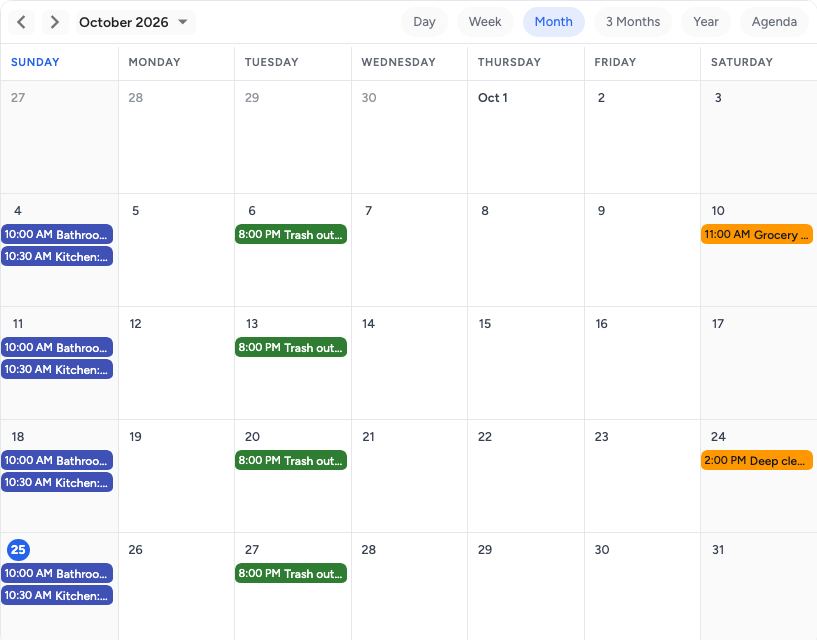The height and width of the screenshot is (640, 817).
Task: Open 8:00 PM Trash out event on October 20
Action: coord(291,461)
